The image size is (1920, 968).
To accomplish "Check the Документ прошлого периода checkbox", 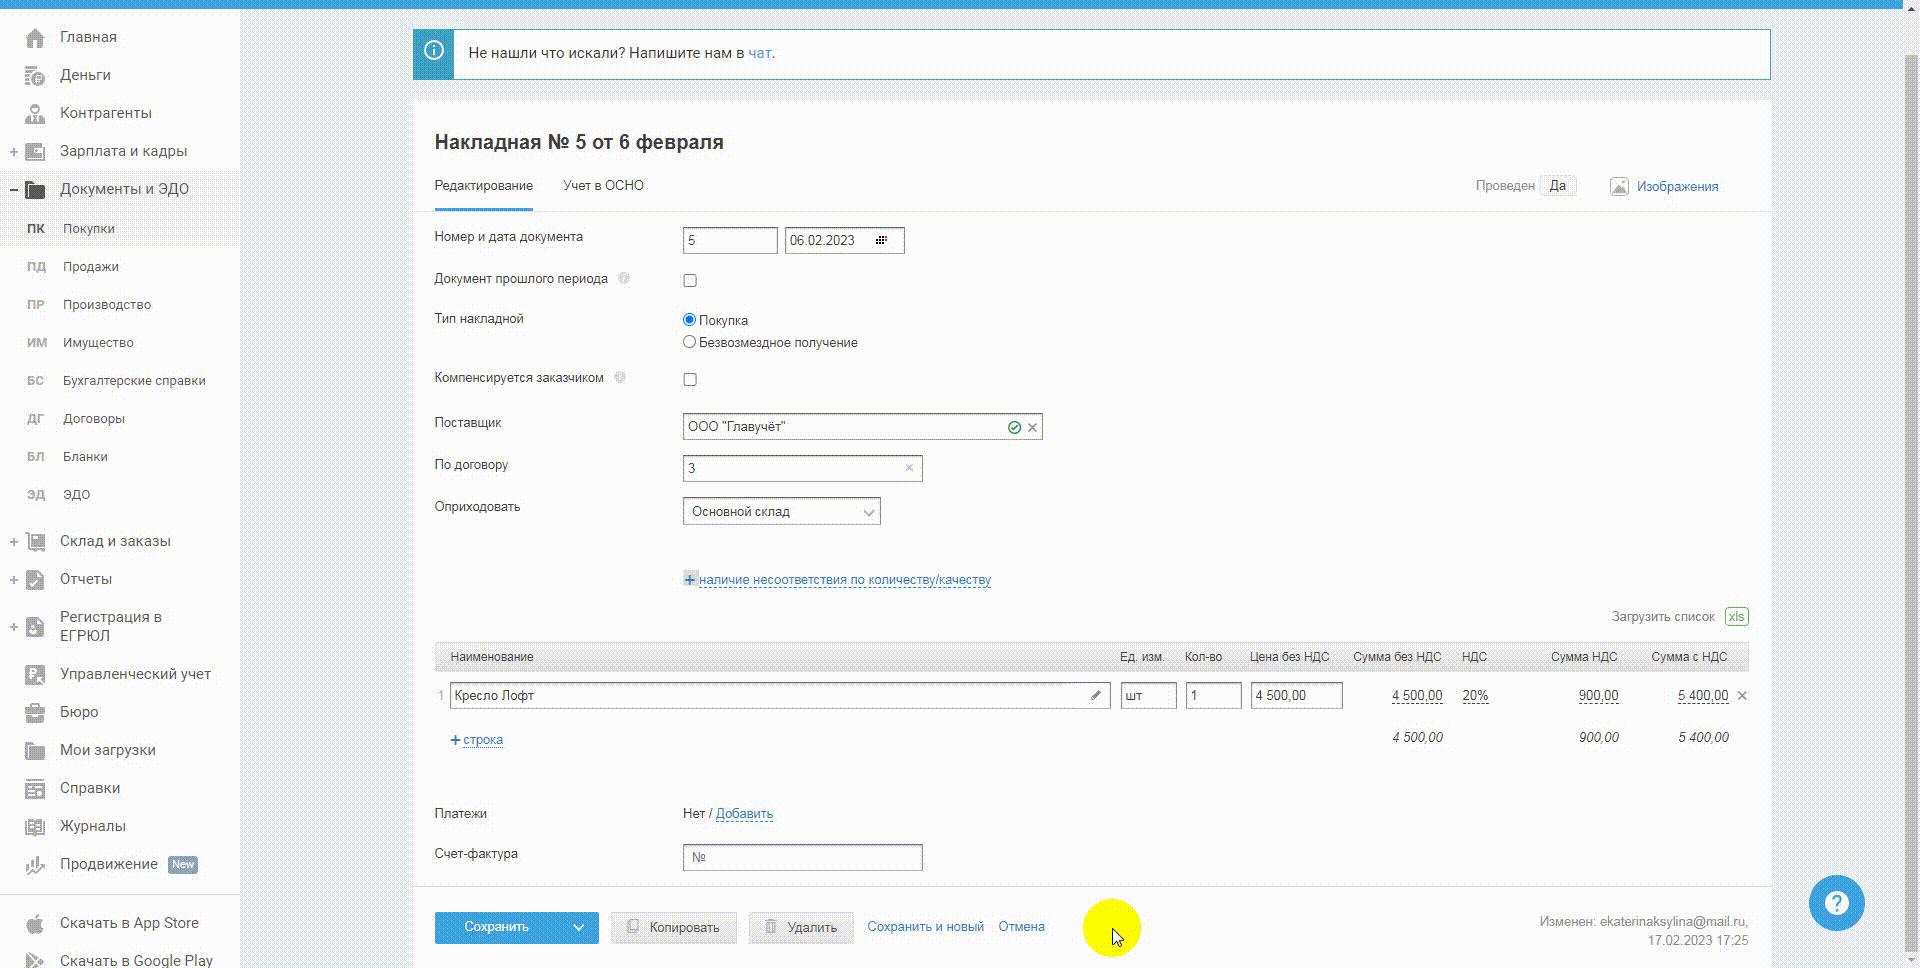I will [690, 280].
